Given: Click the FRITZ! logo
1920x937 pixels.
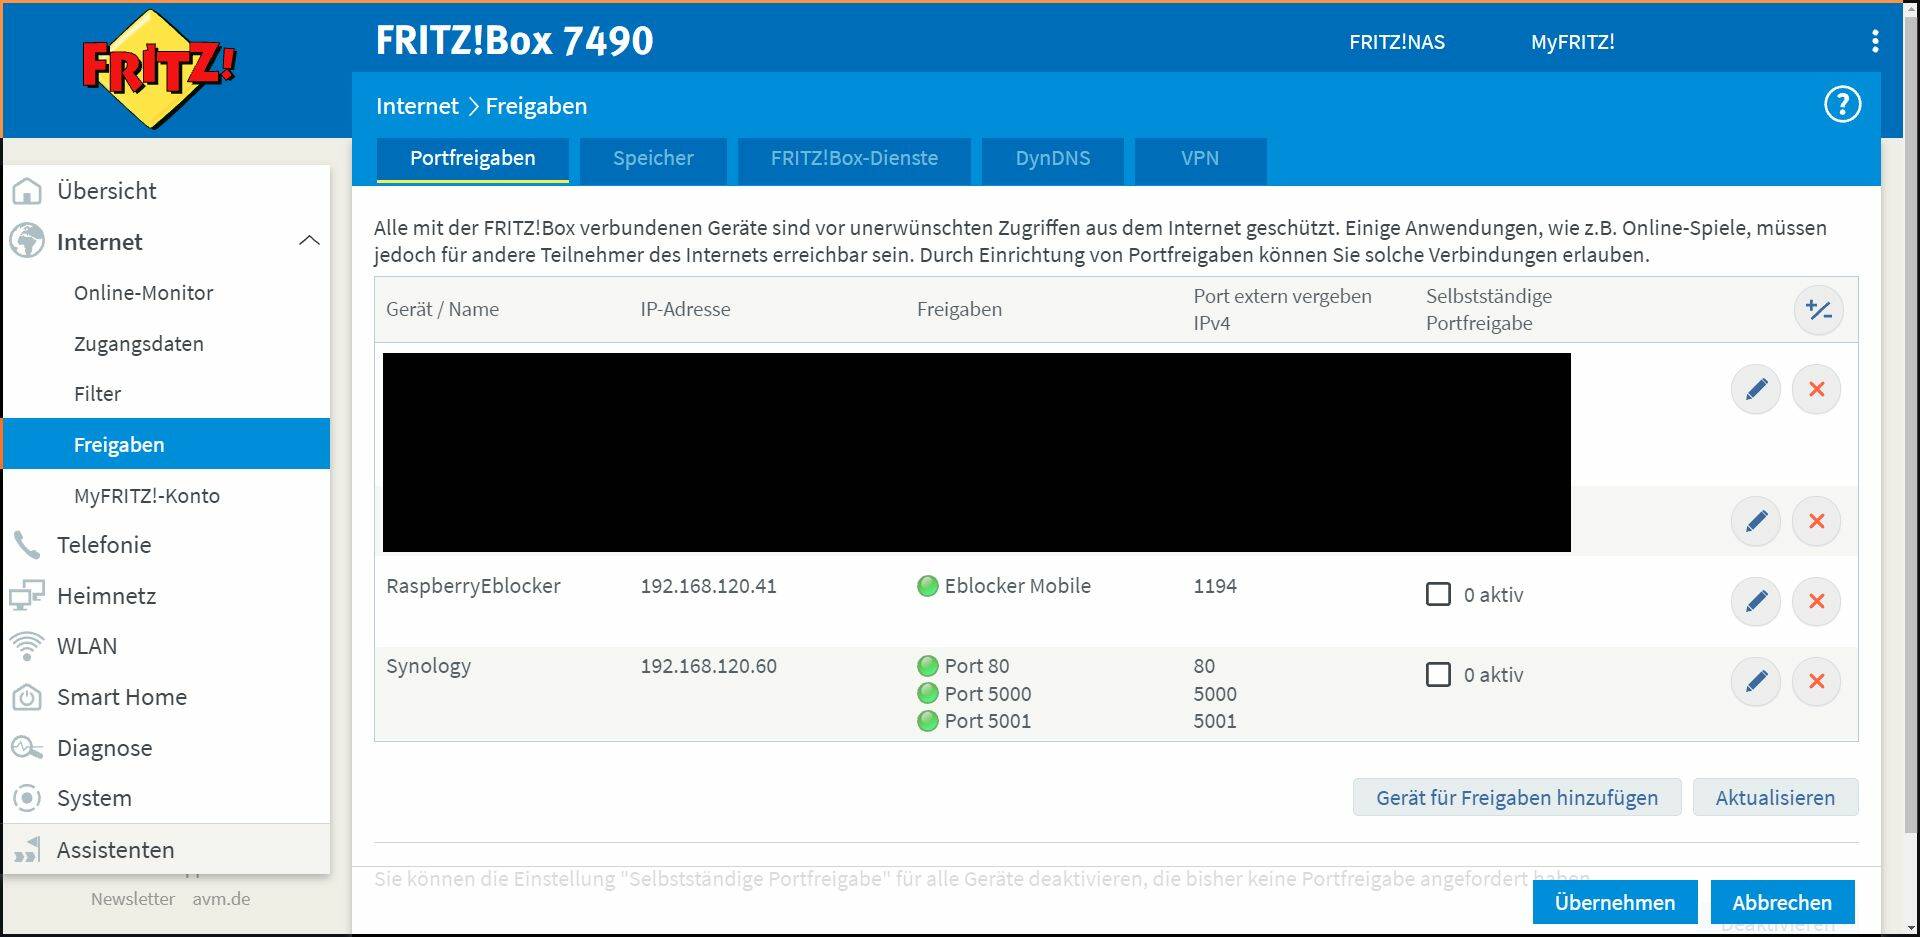Looking at the screenshot, I should [157, 68].
